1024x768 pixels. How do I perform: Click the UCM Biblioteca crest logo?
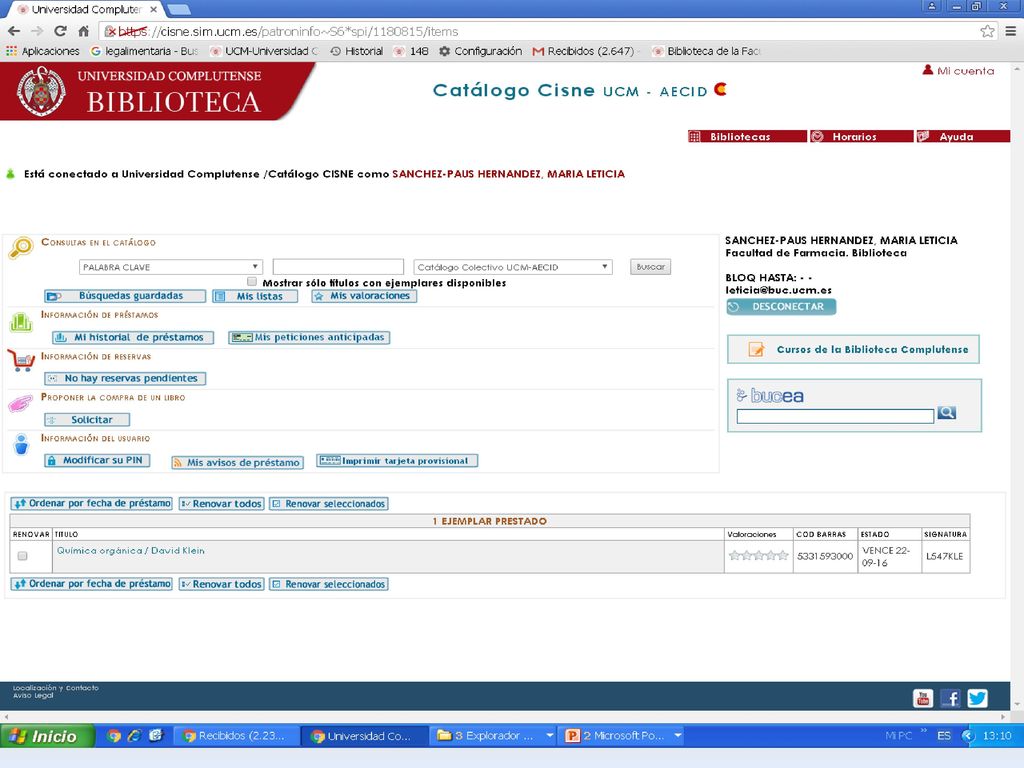point(41,91)
